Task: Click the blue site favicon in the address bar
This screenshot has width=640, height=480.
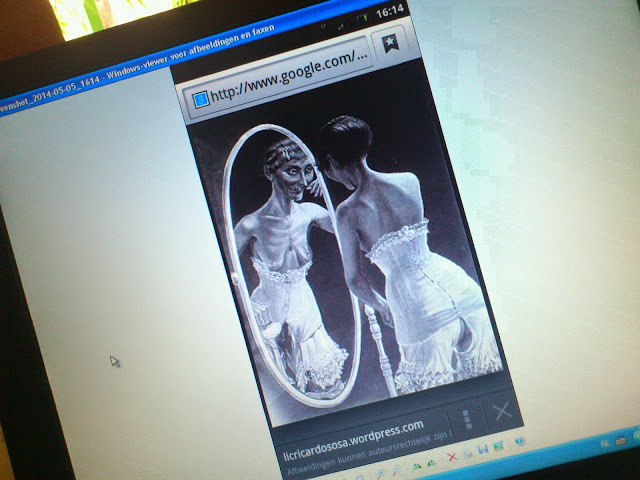Action: [200, 99]
